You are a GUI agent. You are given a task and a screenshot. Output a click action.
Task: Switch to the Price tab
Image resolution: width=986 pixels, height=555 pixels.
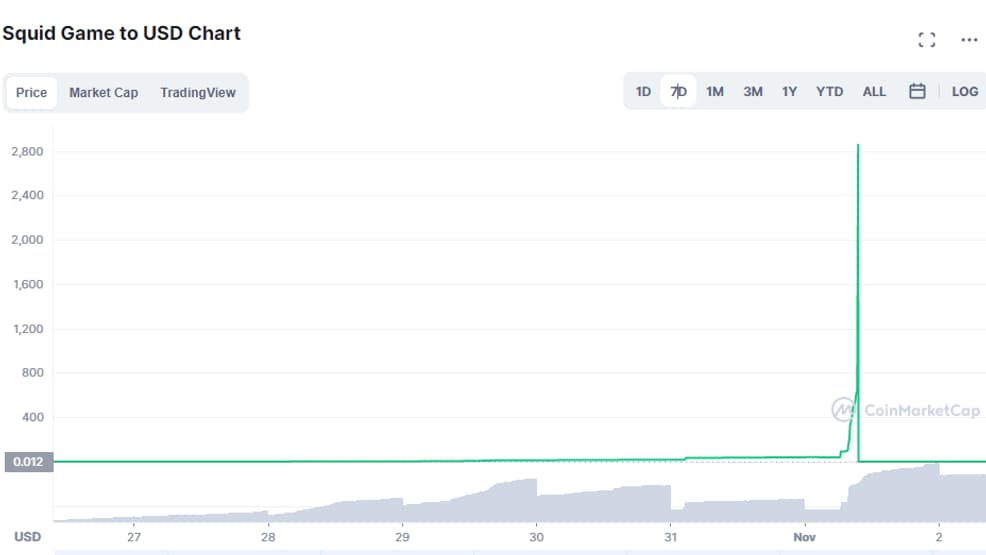point(31,92)
